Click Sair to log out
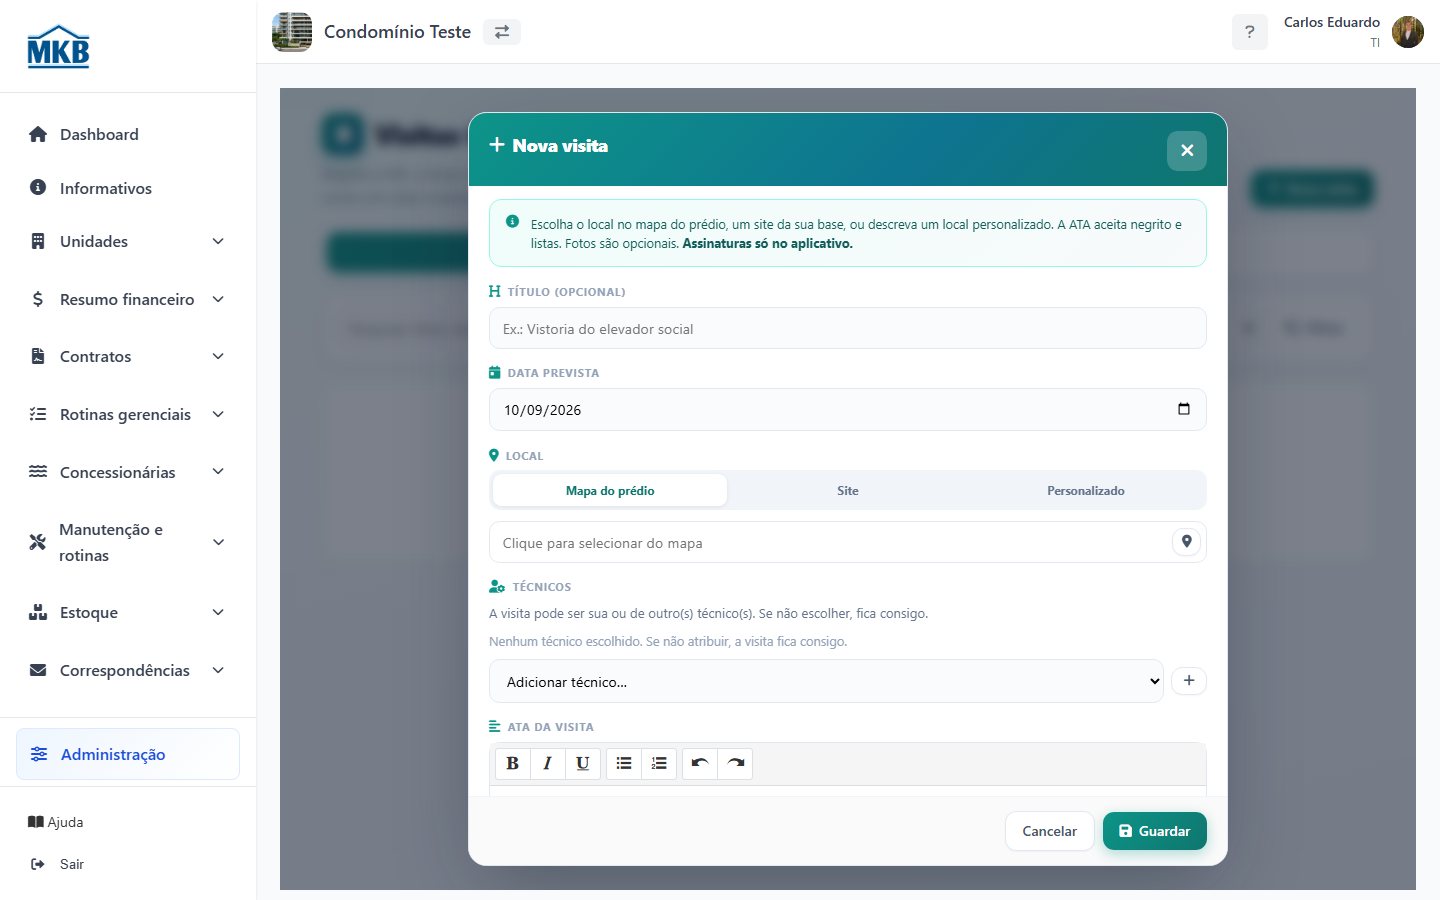 click(x=58, y=864)
